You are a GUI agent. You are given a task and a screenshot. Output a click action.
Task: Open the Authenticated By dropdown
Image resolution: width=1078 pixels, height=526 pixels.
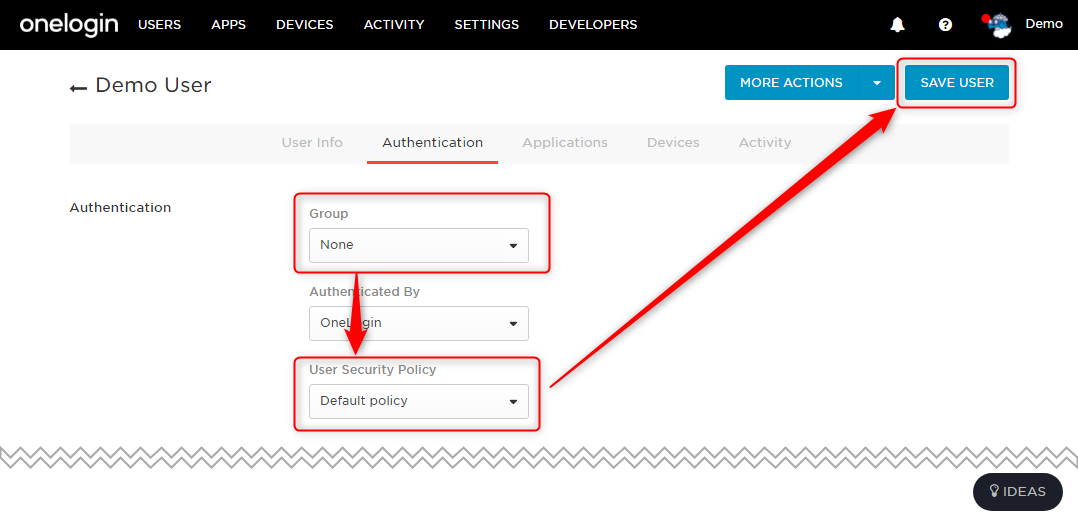[x=419, y=323]
